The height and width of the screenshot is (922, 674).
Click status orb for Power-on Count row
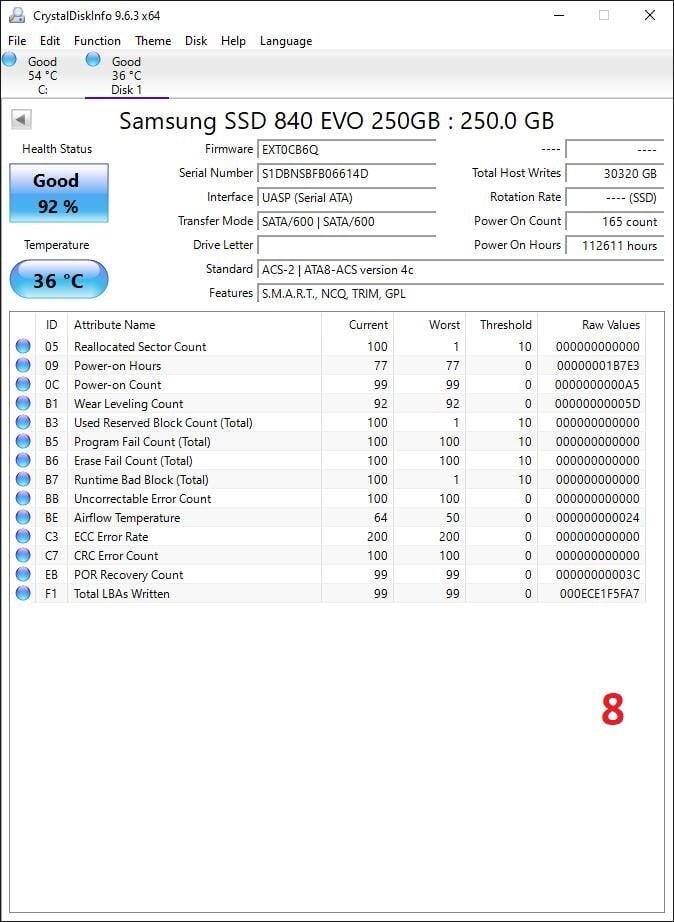point(23,384)
